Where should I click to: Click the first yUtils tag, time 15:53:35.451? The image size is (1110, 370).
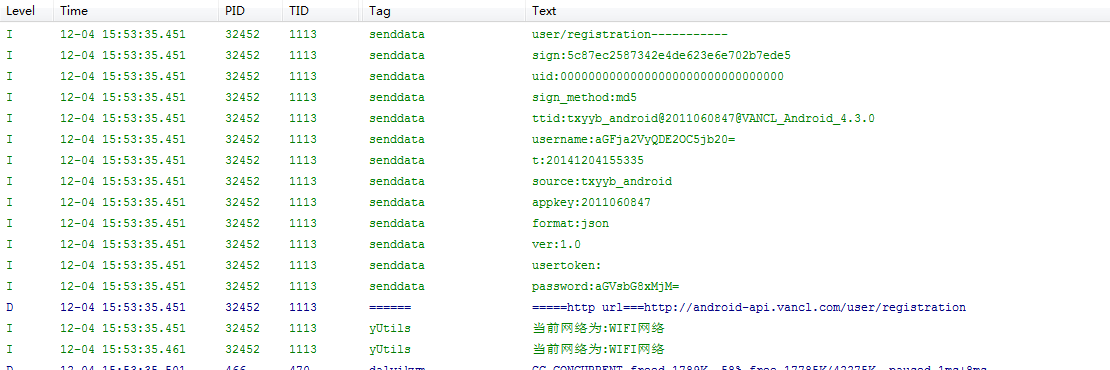(390, 328)
